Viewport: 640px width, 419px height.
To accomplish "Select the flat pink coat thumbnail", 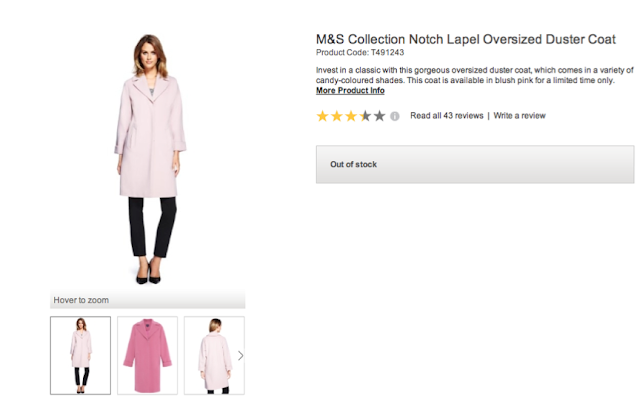I will 147,355.
